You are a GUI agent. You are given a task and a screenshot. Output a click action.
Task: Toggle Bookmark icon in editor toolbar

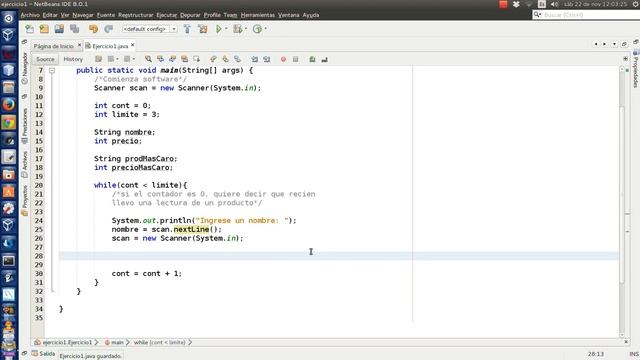tap(237, 59)
